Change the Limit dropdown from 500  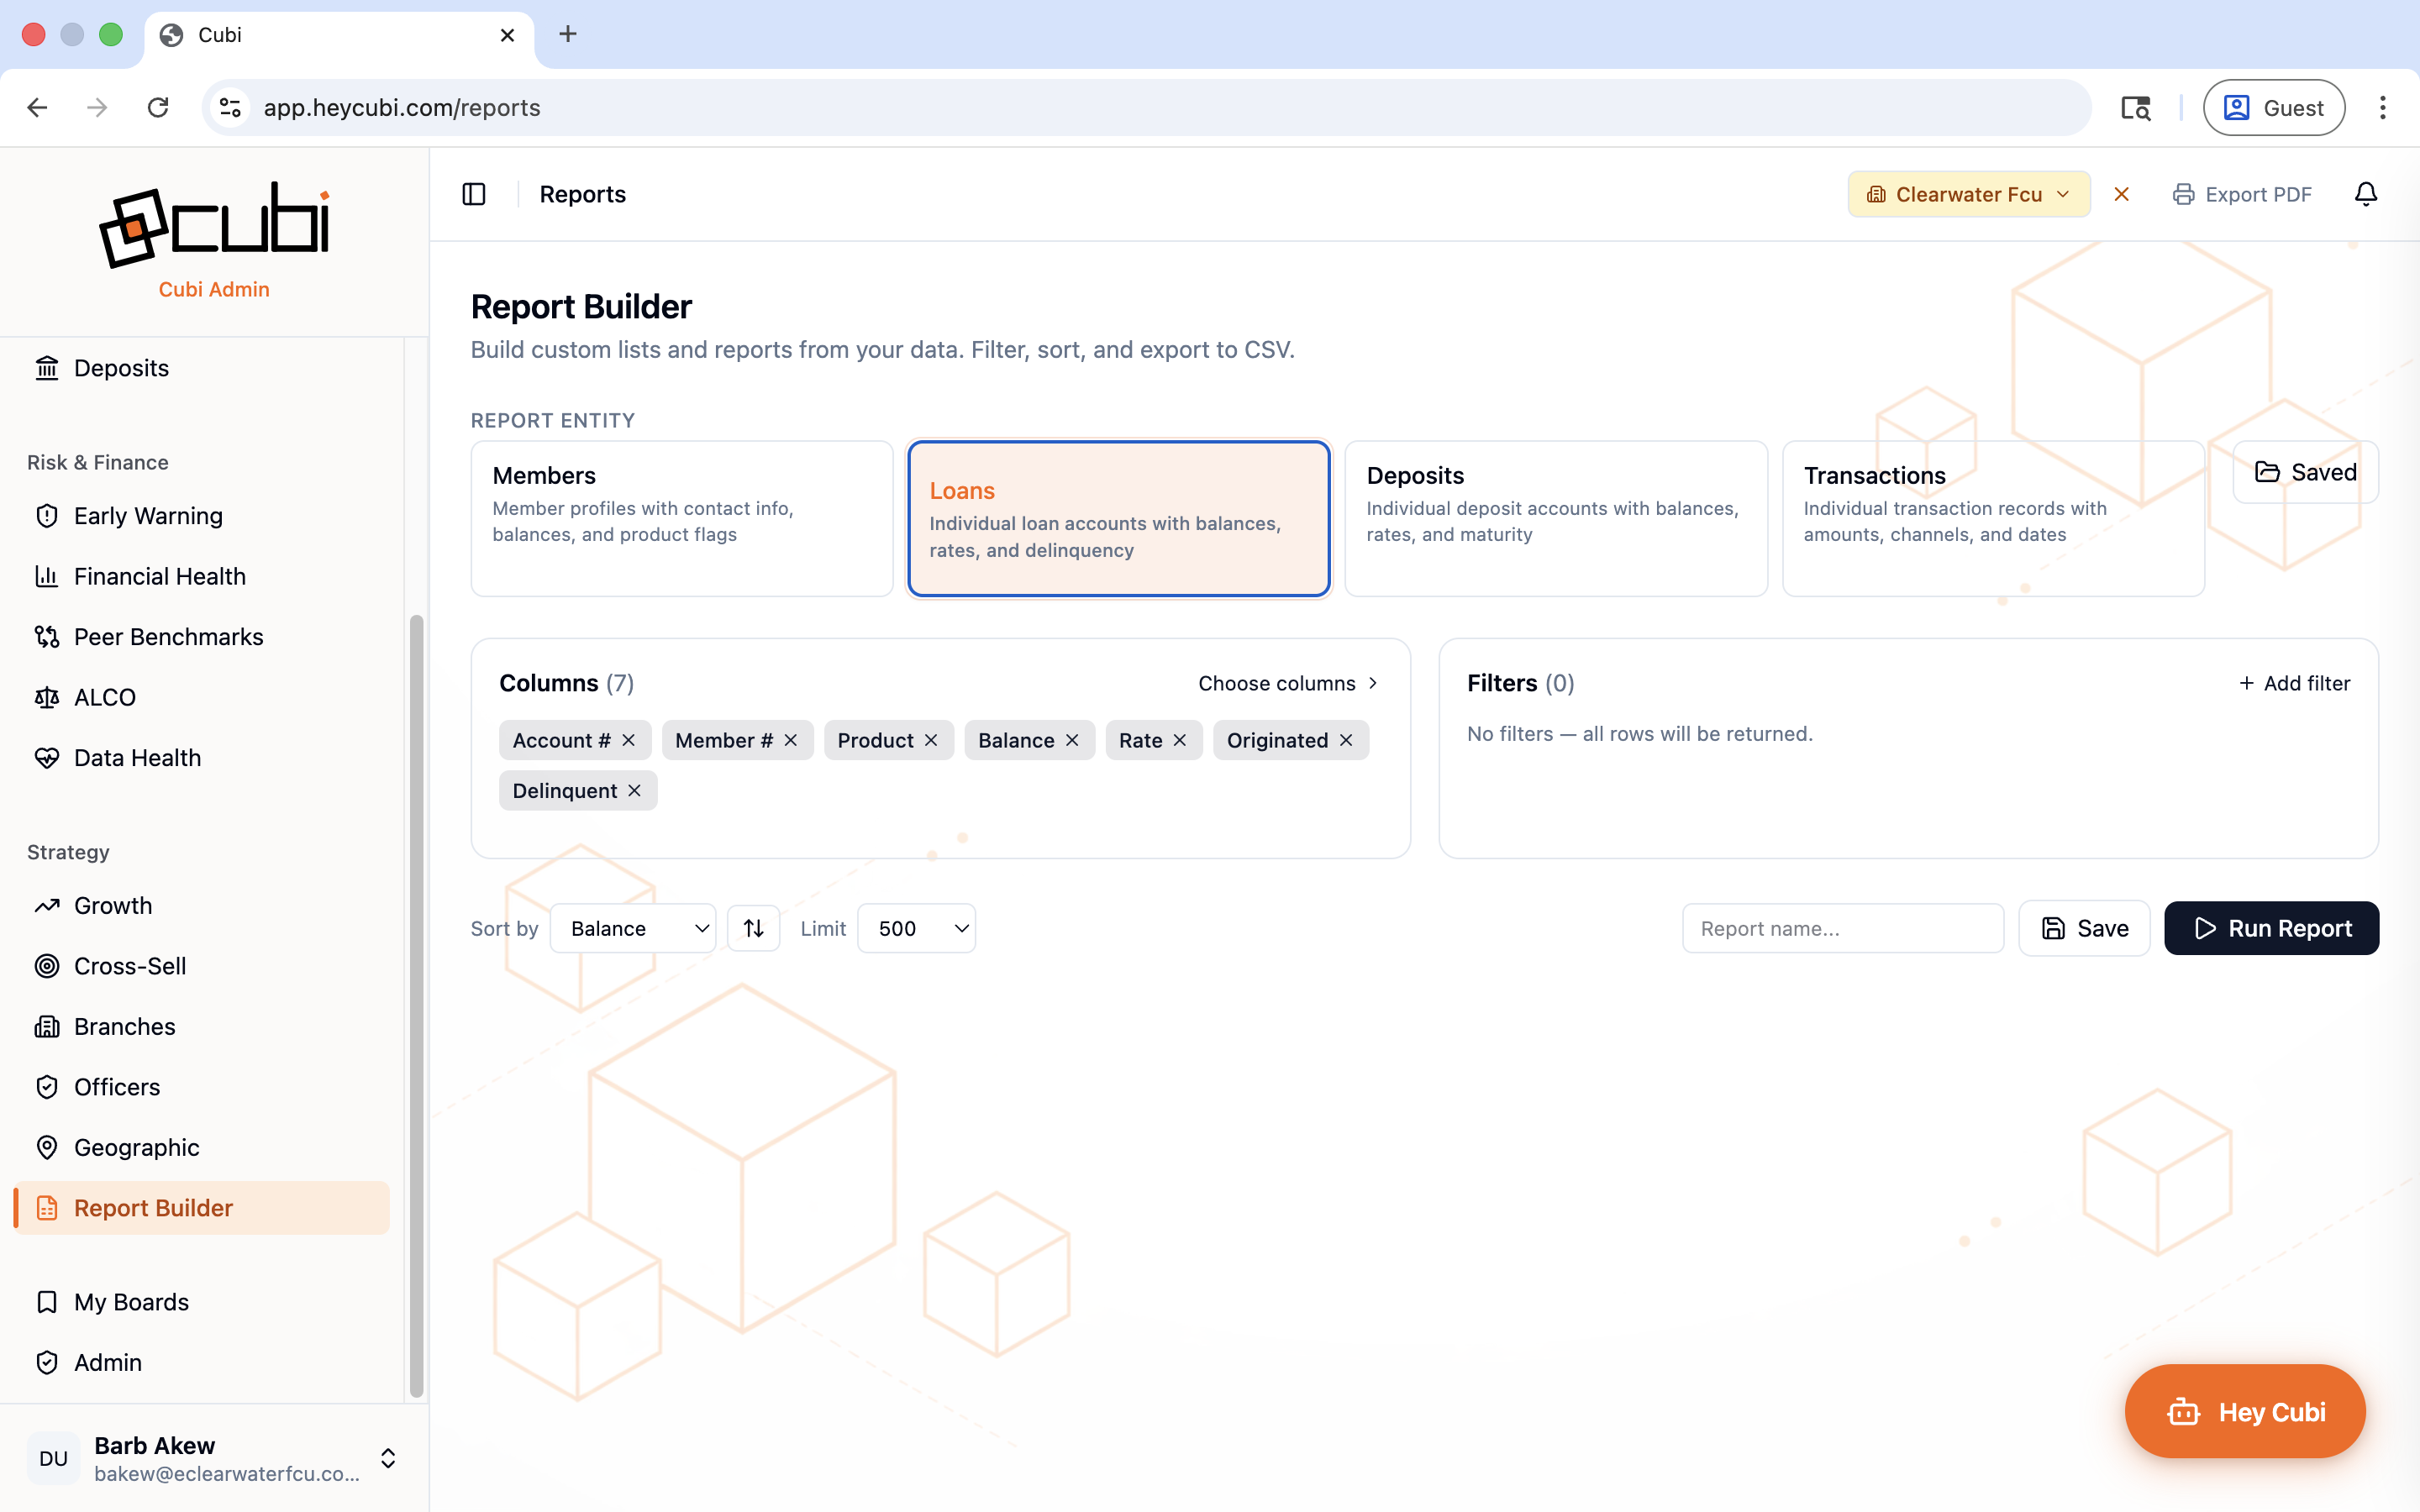(x=916, y=928)
